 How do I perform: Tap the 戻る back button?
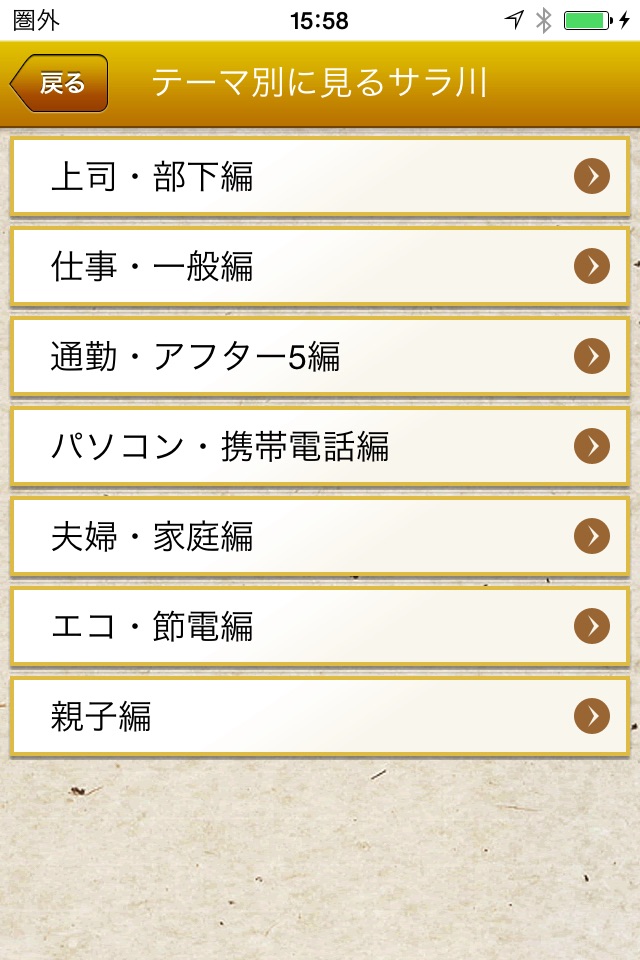60,84
